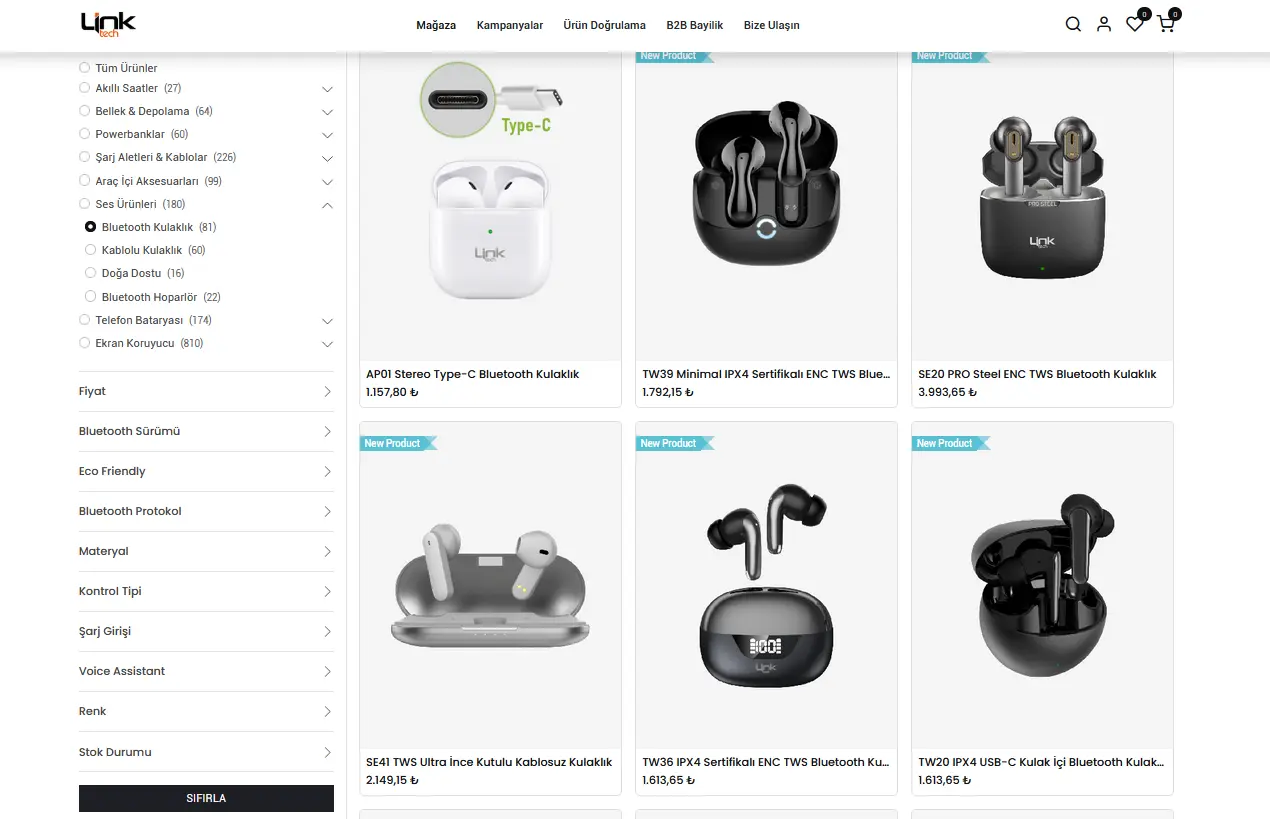Open the user account icon
The image size is (1270, 819).
pos(1104,24)
